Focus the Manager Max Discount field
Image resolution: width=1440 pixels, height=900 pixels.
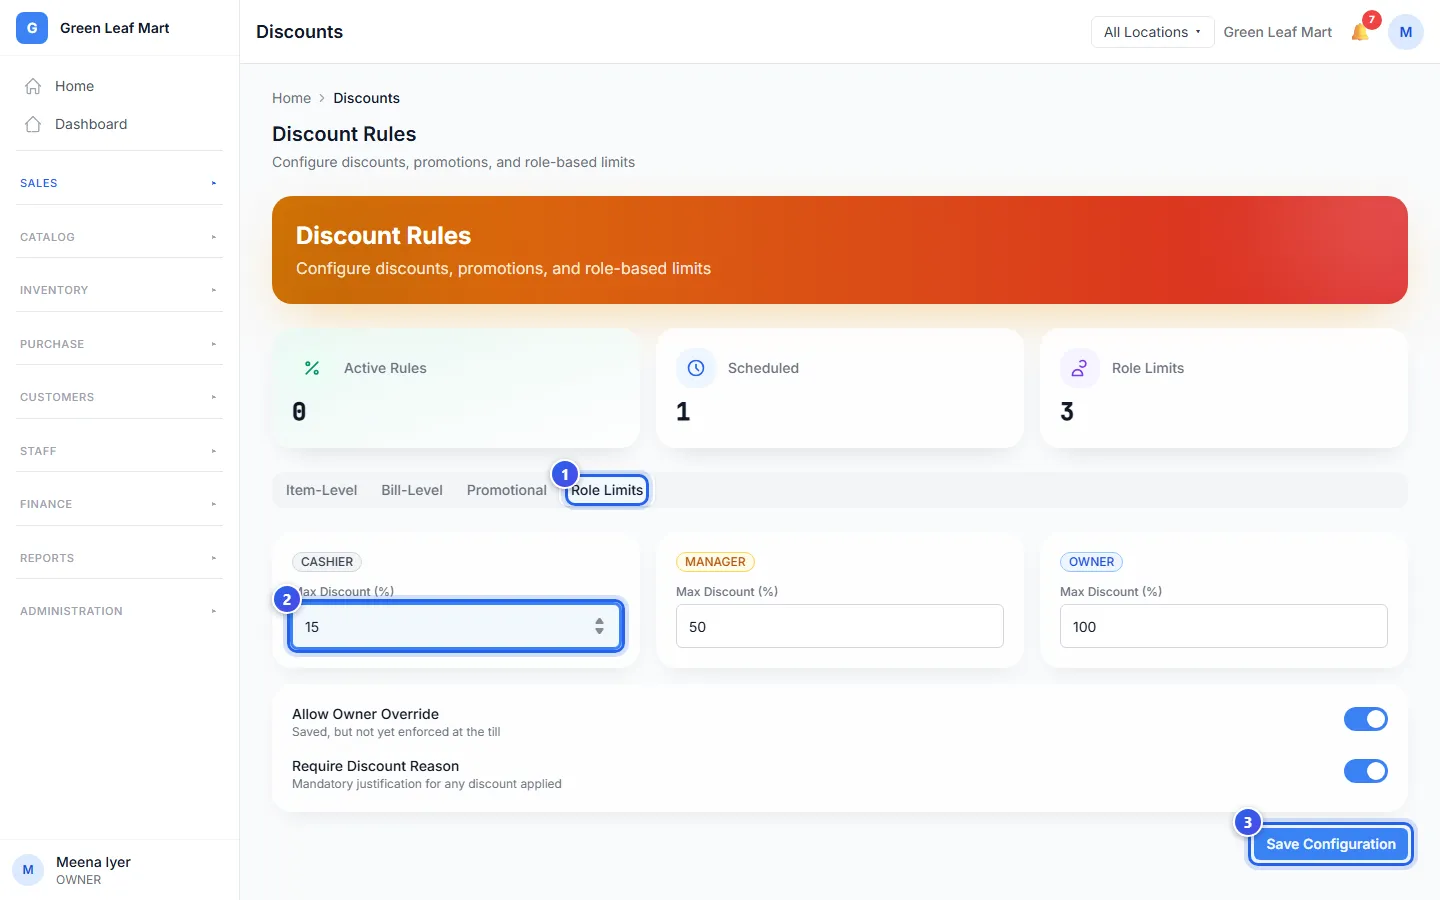840,626
